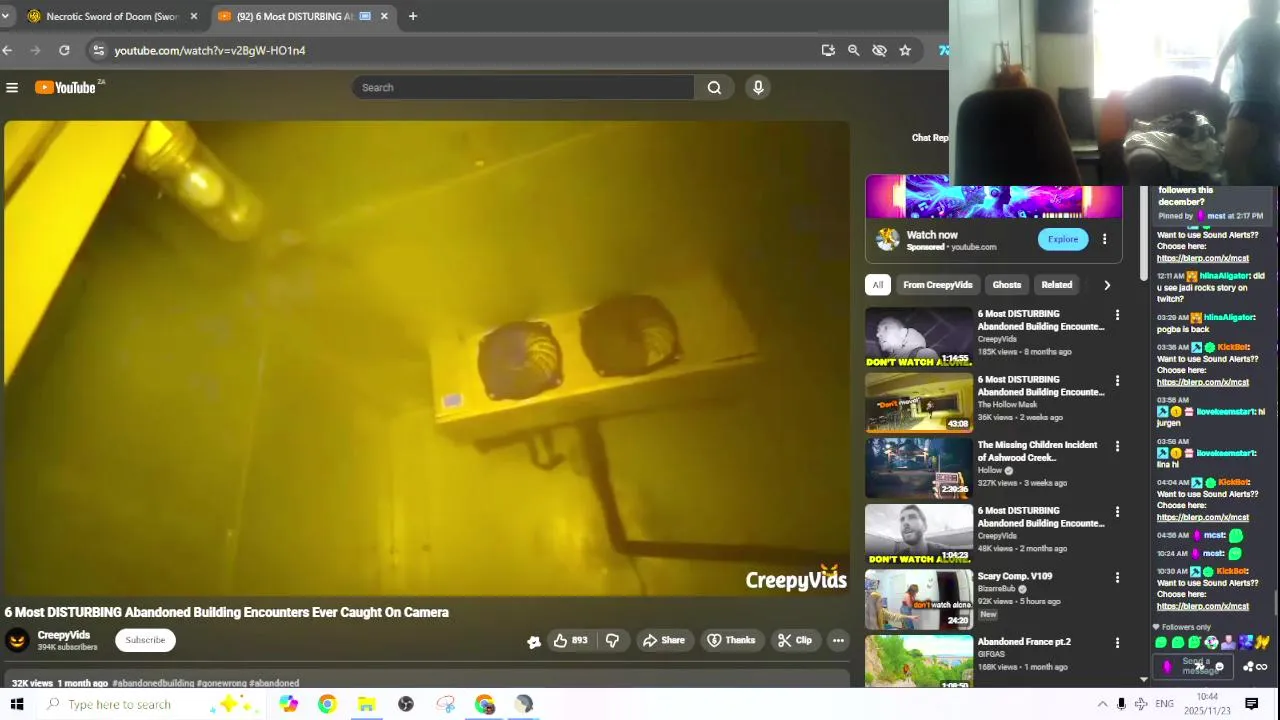Close the Necrotic Sword of Doom tab

(194, 16)
